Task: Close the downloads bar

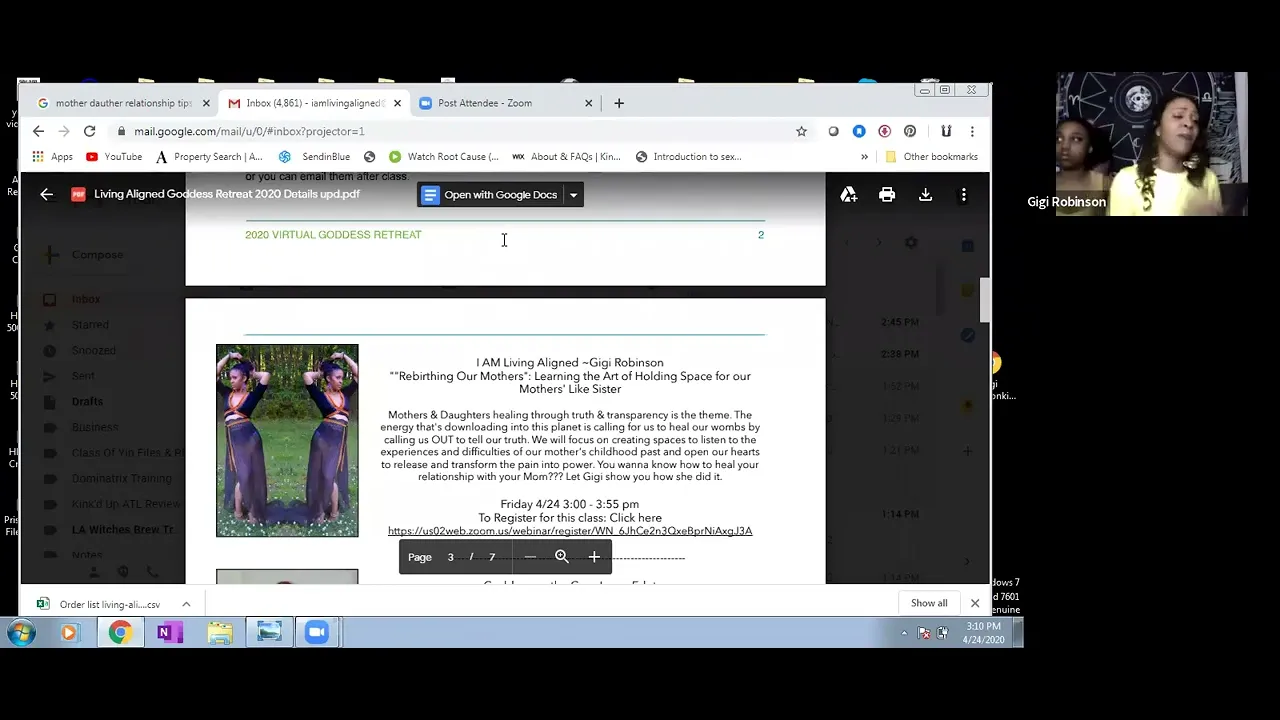Action: point(975,603)
